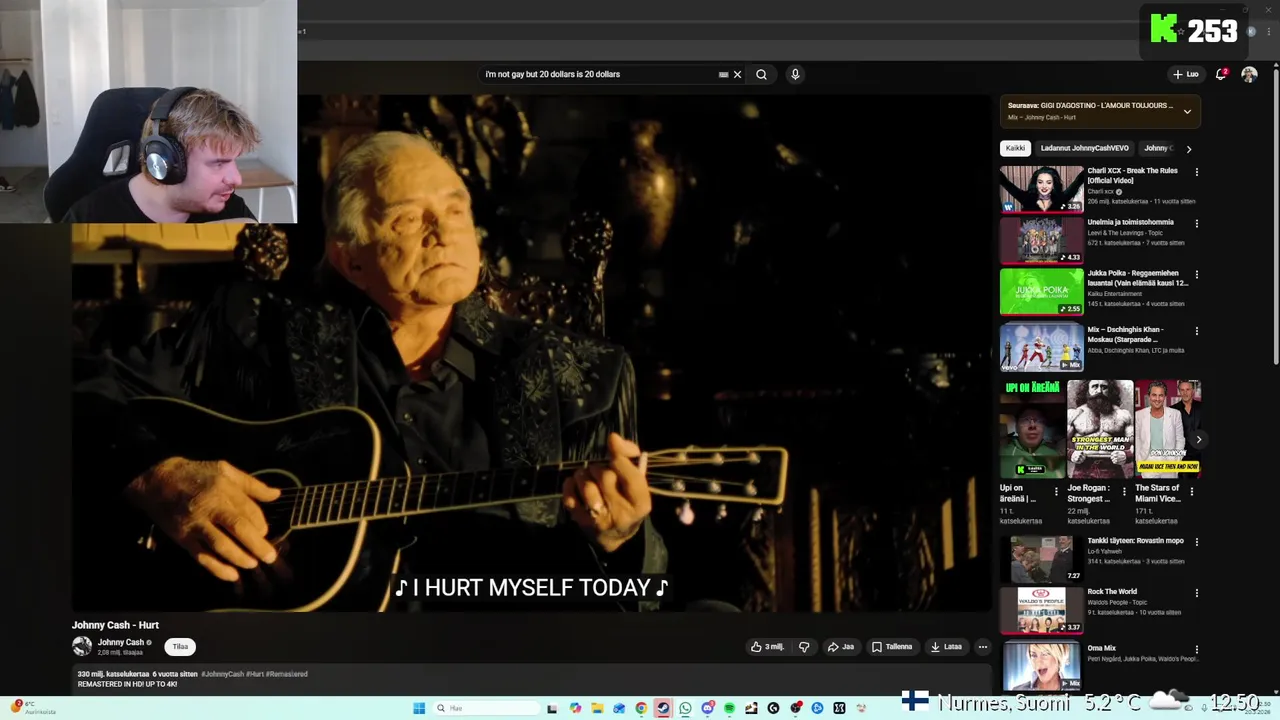Open the Unelmia ja toimistohommia video title
The image size is (1280, 720).
pyautogui.click(x=1130, y=222)
